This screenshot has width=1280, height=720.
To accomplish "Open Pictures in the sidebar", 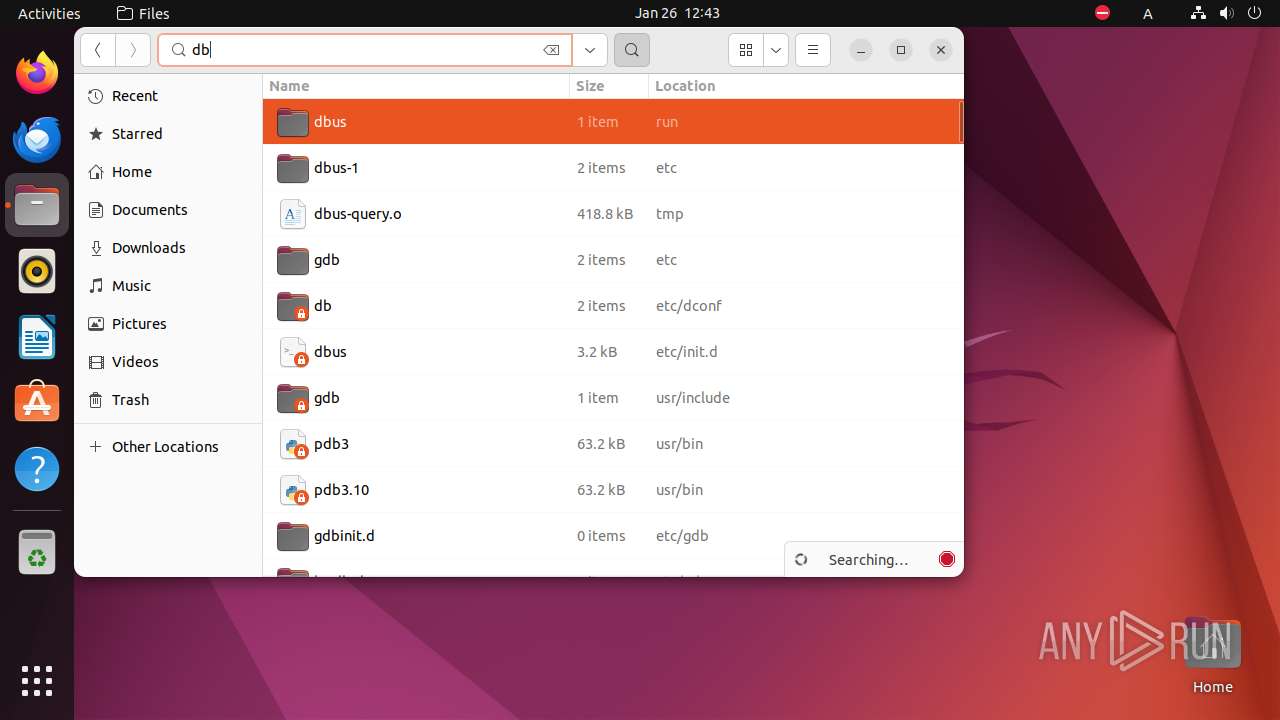I will [x=168, y=324].
